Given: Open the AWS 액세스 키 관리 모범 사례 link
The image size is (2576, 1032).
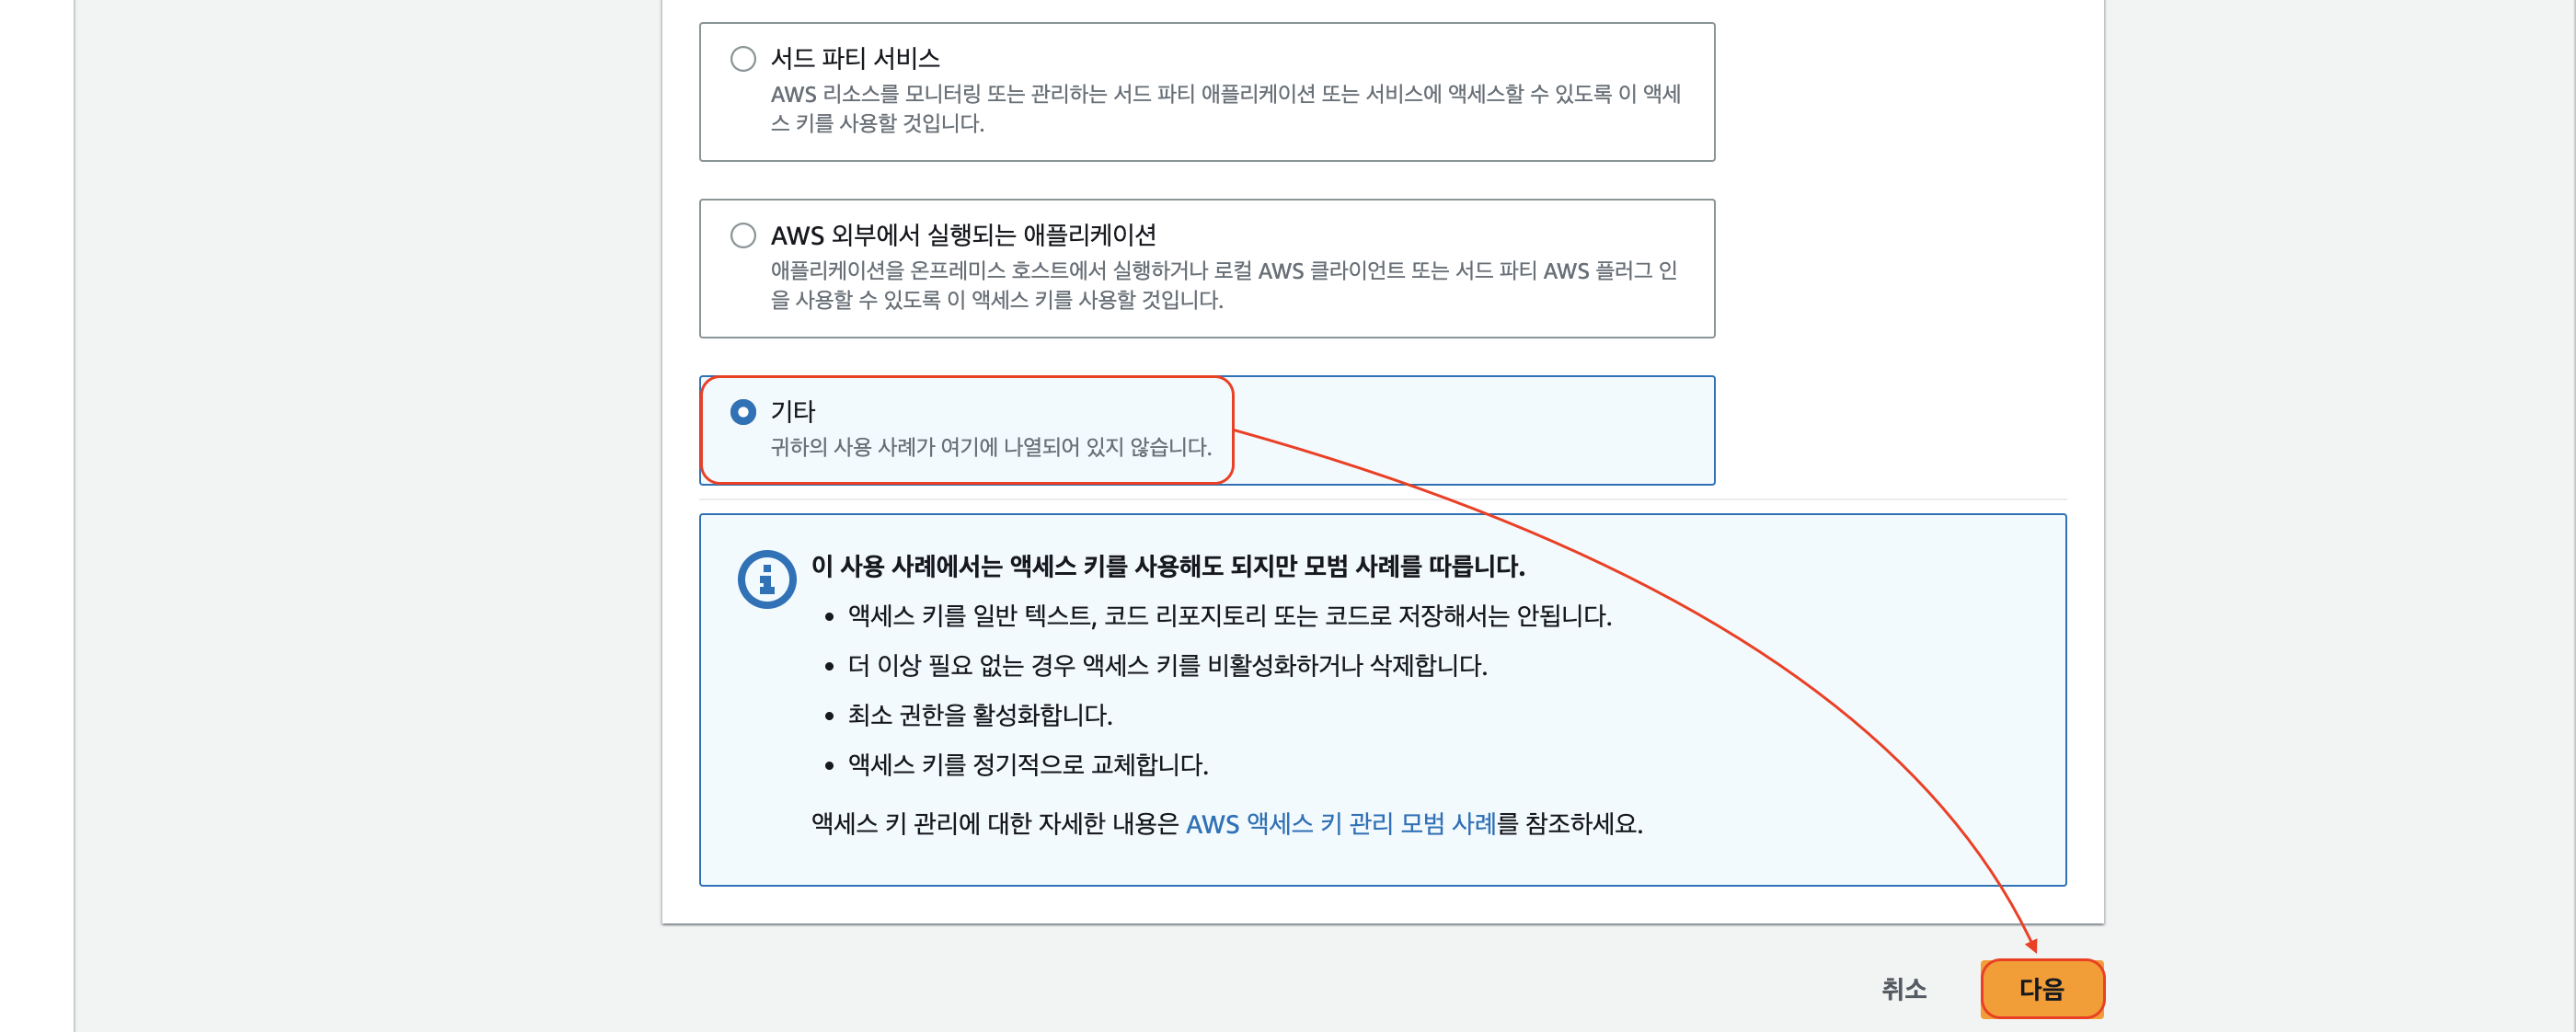Looking at the screenshot, I should point(1339,823).
